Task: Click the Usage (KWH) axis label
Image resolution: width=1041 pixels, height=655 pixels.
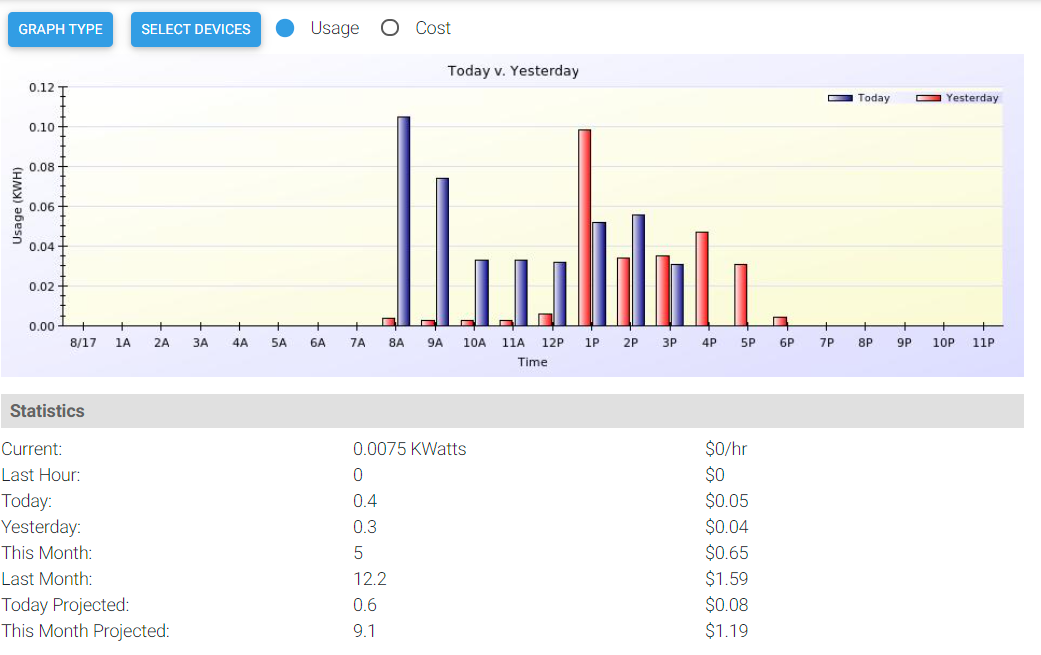Action: tap(18, 207)
